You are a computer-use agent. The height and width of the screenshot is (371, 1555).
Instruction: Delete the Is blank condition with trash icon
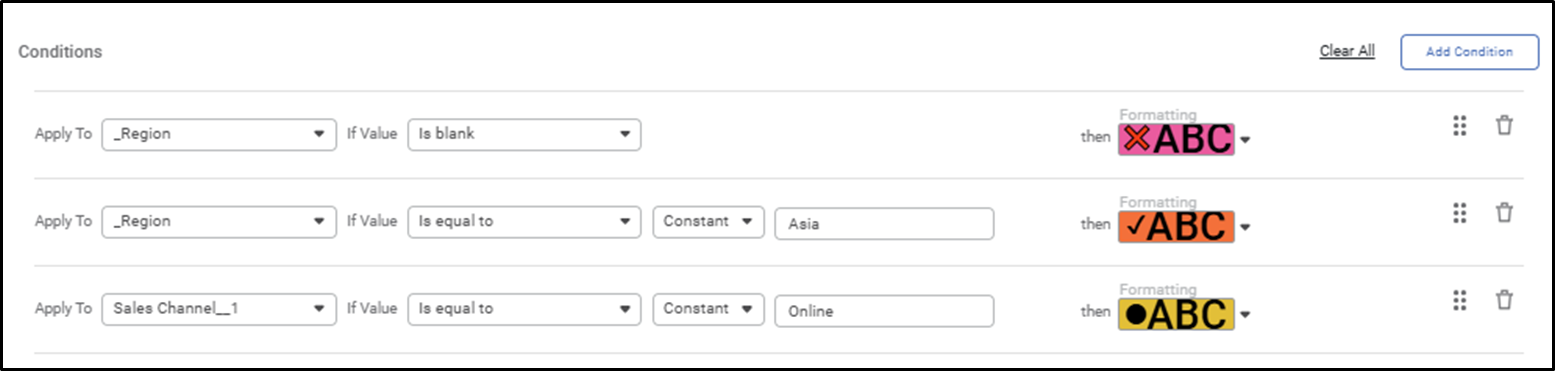pyautogui.click(x=1504, y=125)
